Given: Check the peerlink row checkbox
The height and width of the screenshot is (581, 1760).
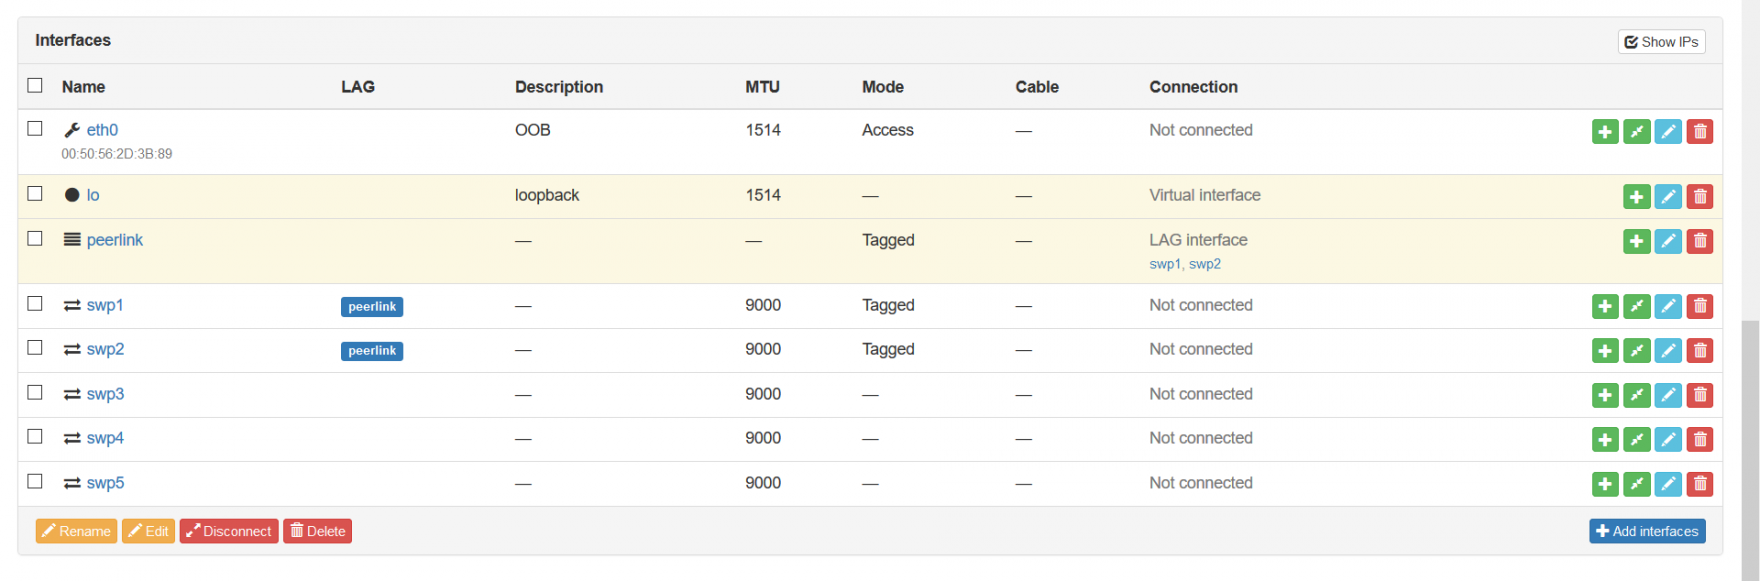Looking at the screenshot, I should [x=35, y=238].
